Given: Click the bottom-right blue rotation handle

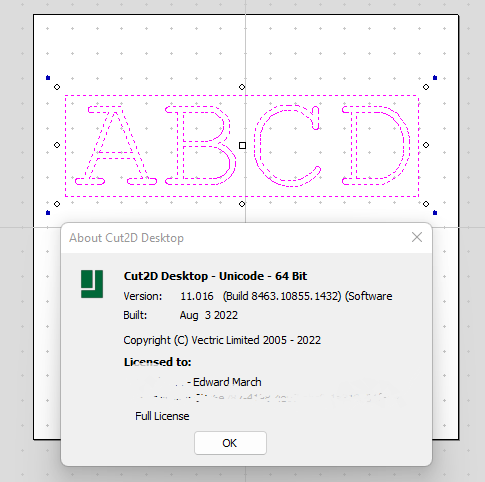Looking at the screenshot, I should tap(435, 213).
